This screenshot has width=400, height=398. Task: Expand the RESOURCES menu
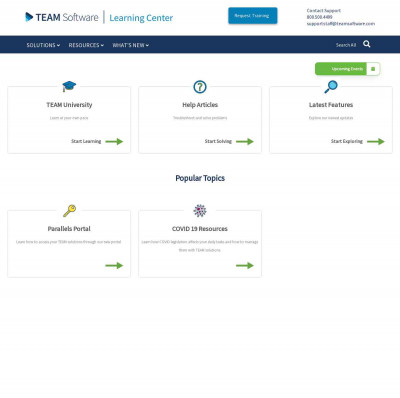click(86, 45)
